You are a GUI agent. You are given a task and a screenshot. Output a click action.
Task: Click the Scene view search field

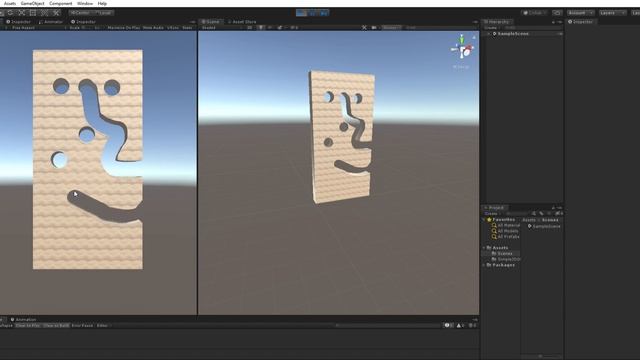tap(440, 28)
